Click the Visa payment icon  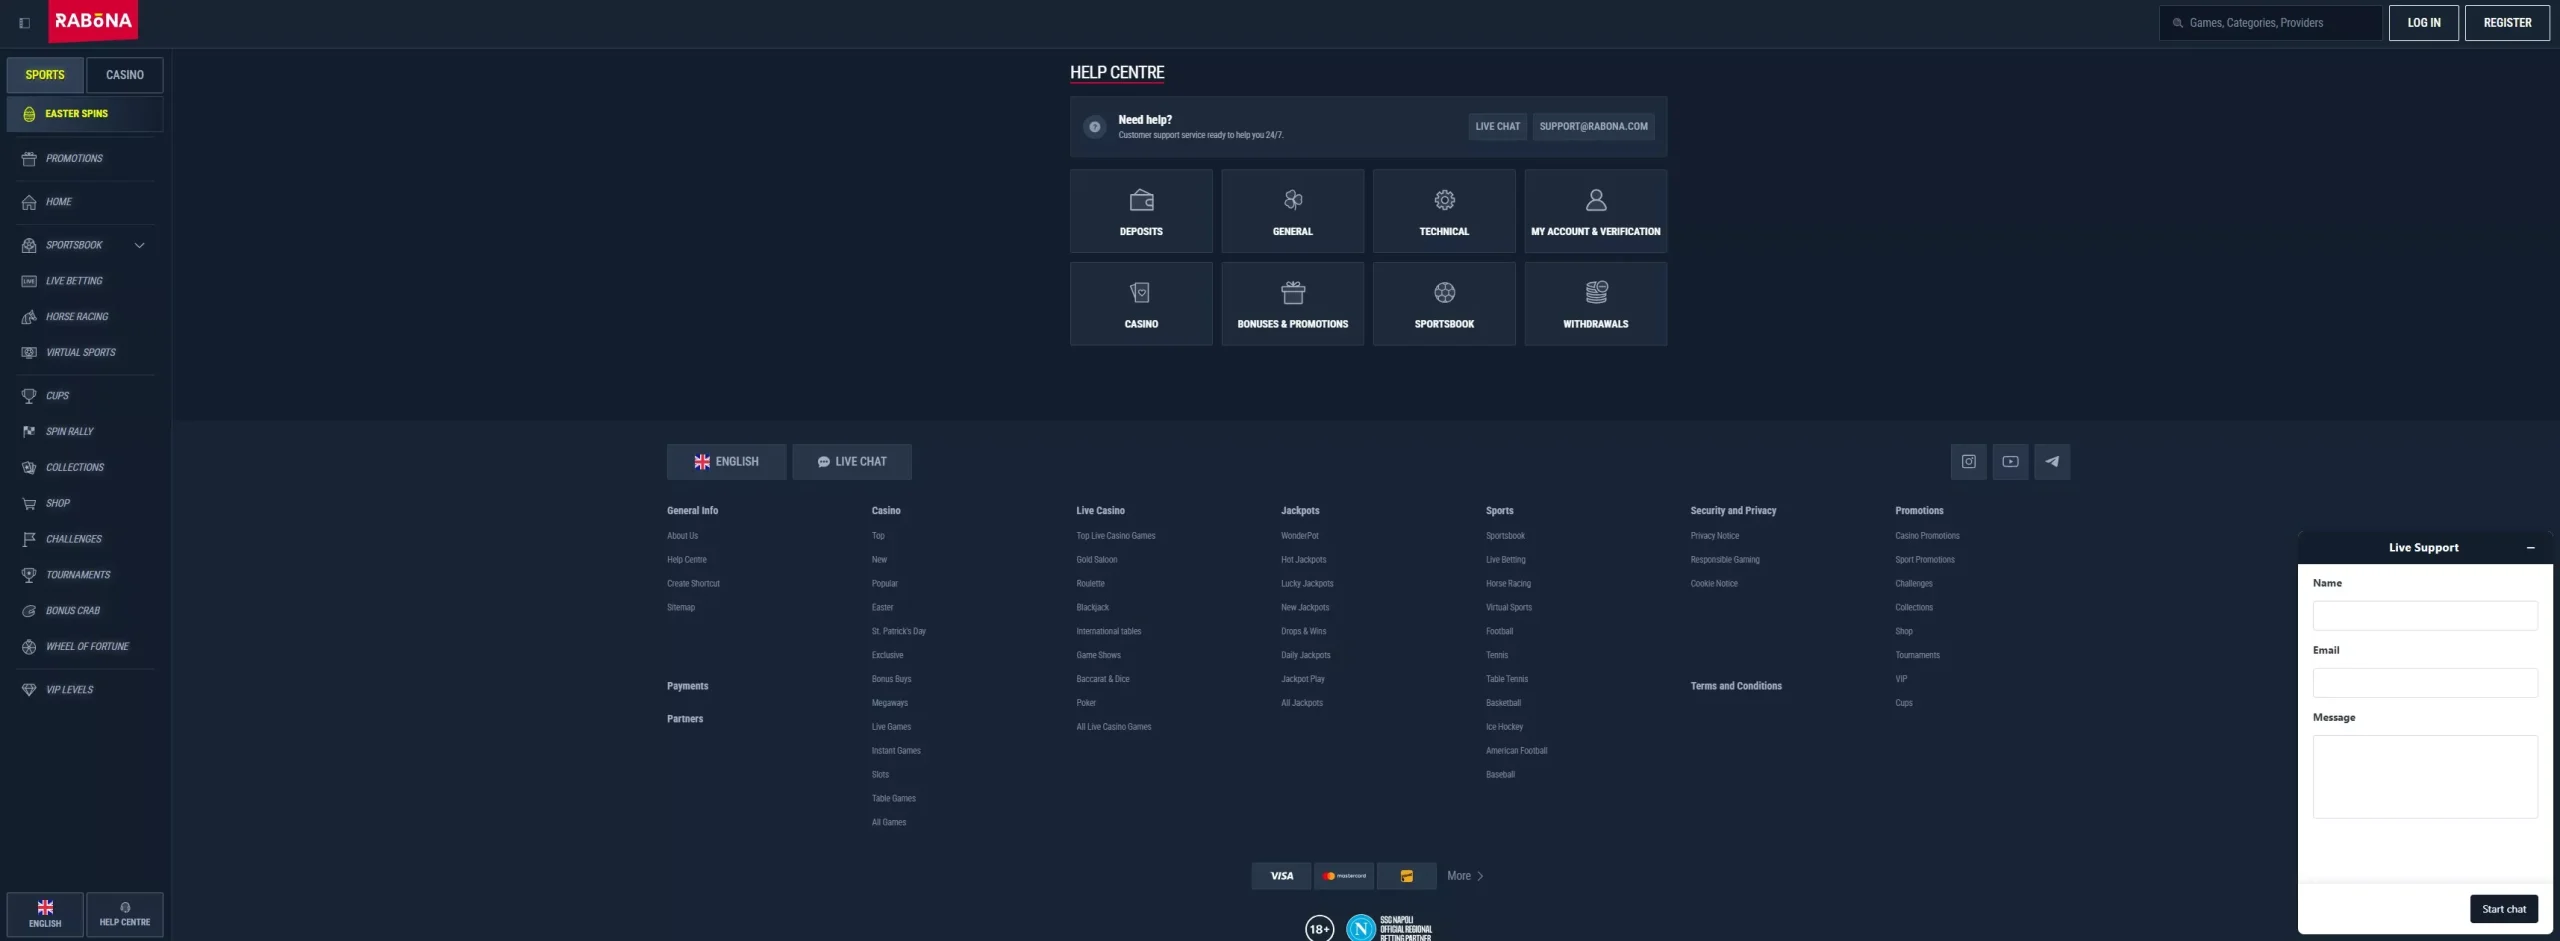[1282, 876]
